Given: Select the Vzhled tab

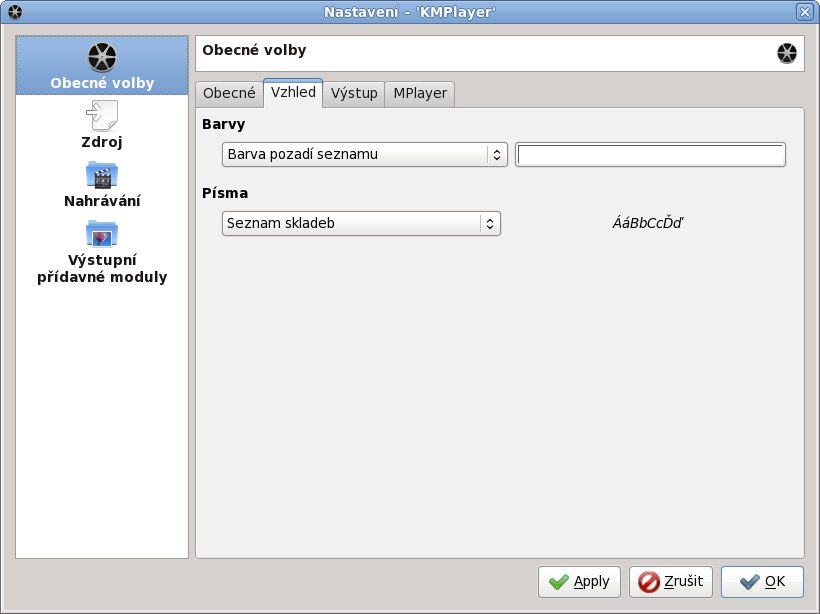Looking at the screenshot, I should click(293, 92).
